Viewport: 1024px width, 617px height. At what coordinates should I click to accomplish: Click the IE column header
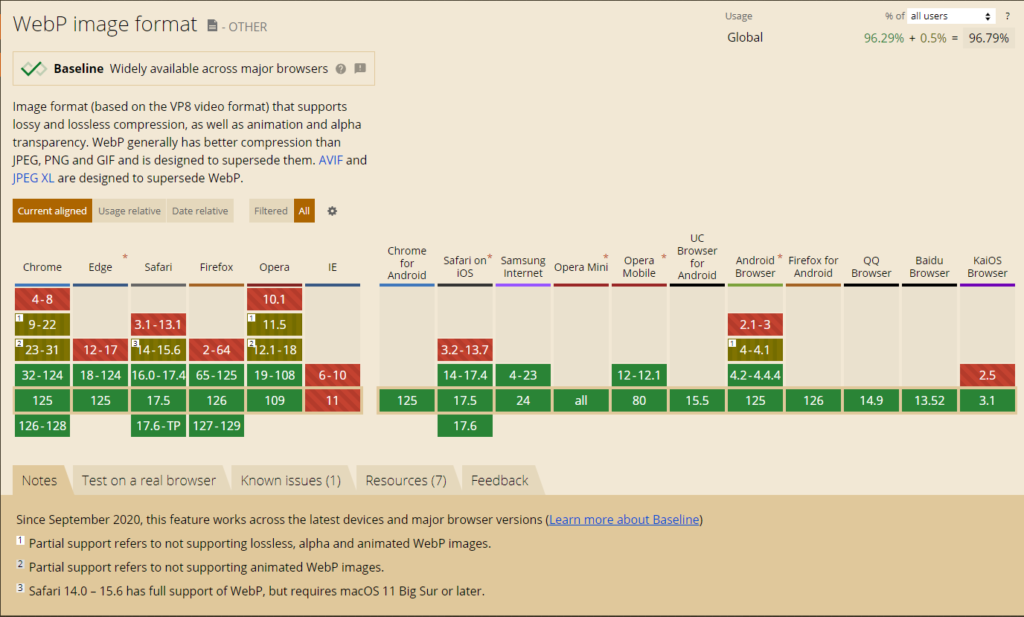tap(332, 267)
